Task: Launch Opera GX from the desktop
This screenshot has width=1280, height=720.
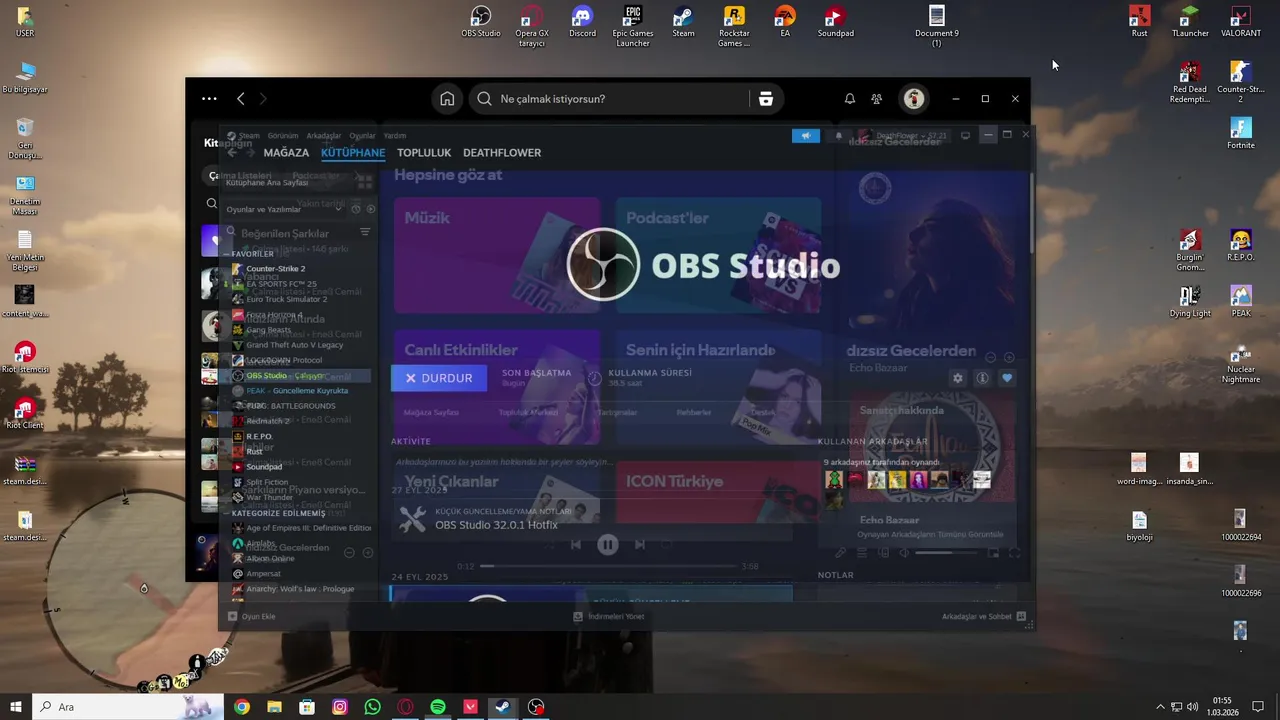Action: point(531,26)
